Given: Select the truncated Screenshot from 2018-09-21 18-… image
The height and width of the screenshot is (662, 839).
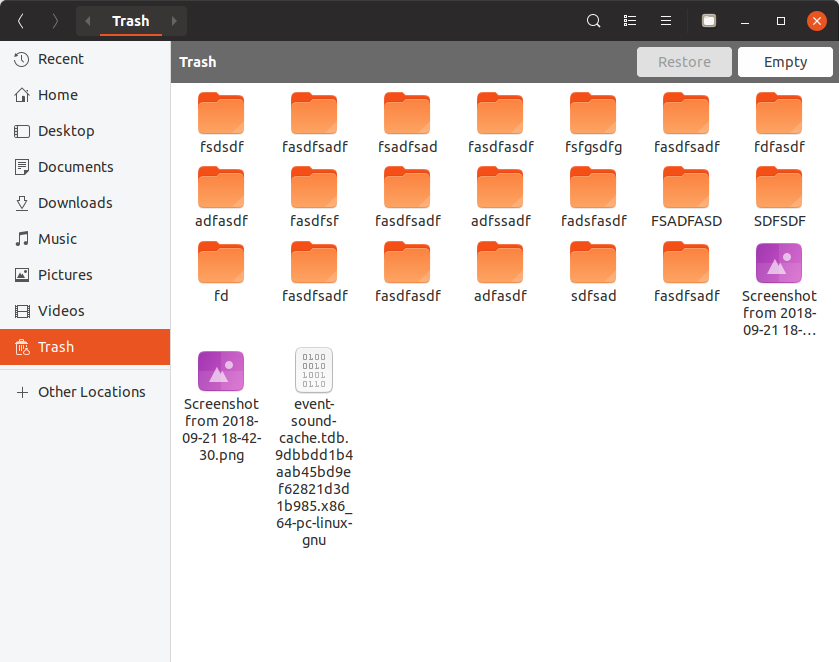Looking at the screenshot, I should pyautogui.click(x=779, y=290).
